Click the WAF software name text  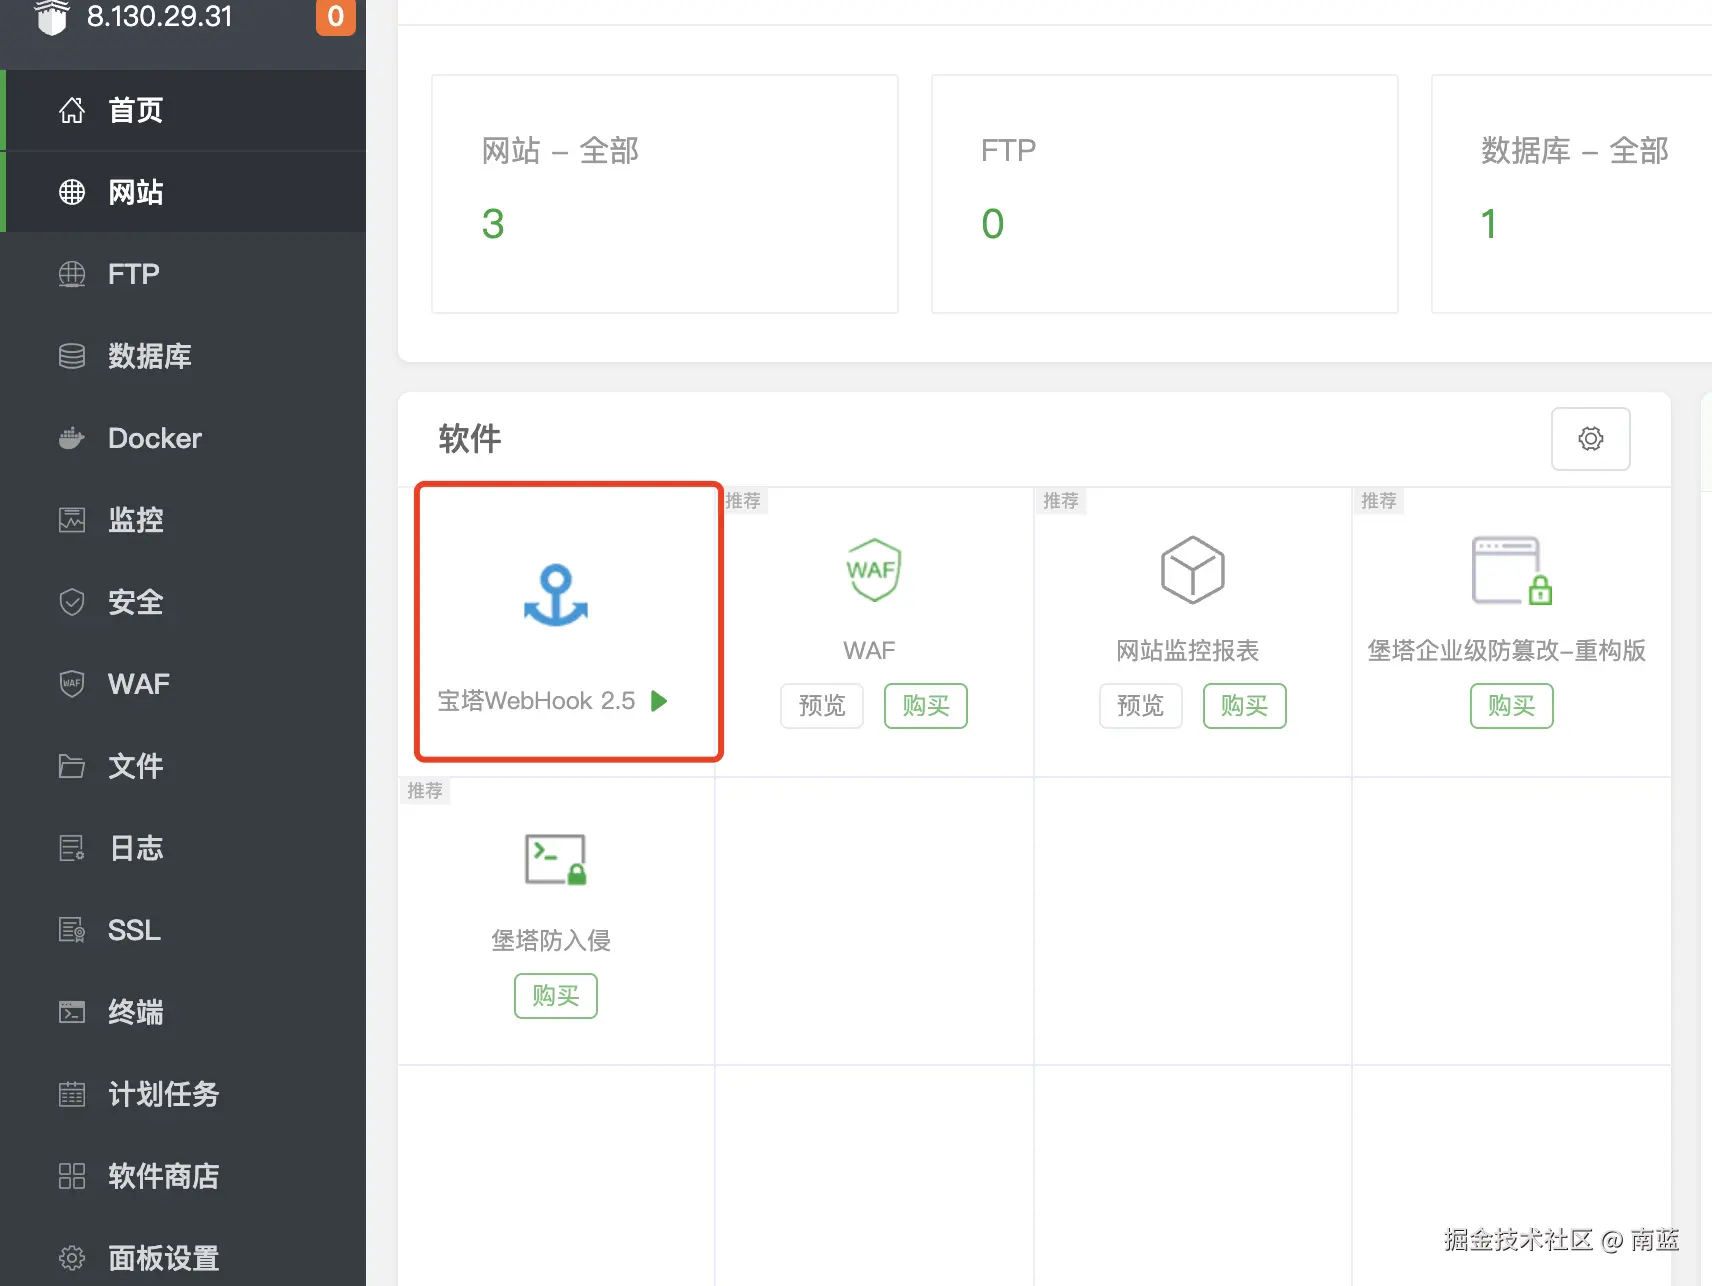[869, 651]
